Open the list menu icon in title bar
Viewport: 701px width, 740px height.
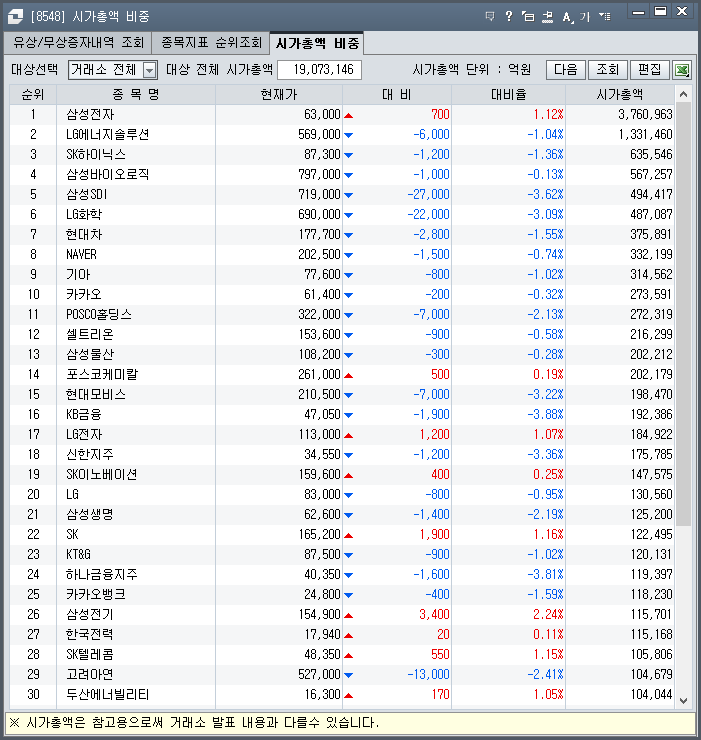(x=605, y=17)
